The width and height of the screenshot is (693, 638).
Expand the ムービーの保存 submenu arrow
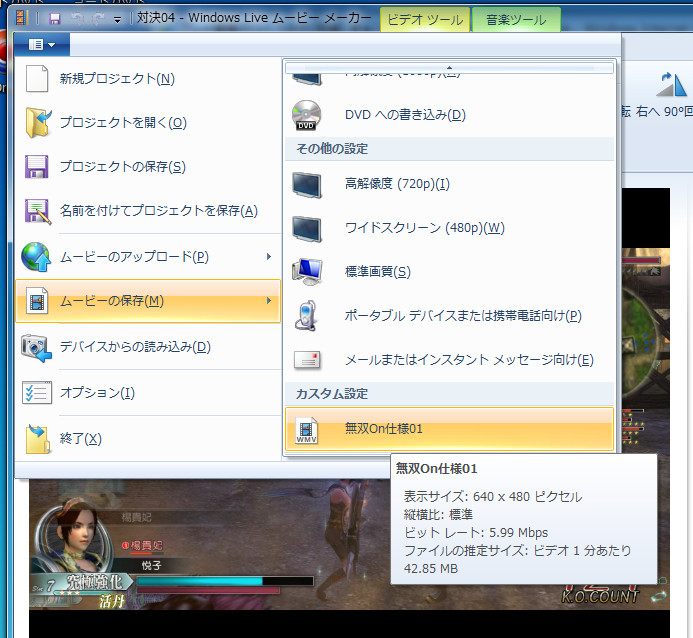coord(269,301)
